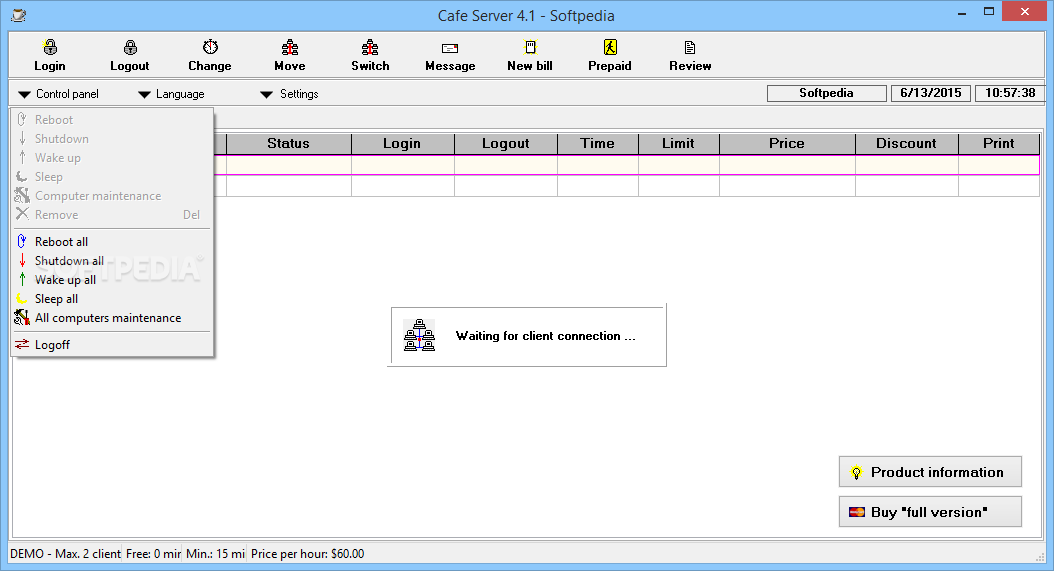1054x571 pixels.
Task: Click the Login padlock toolbar icon
Action: [x=50, y=47]
